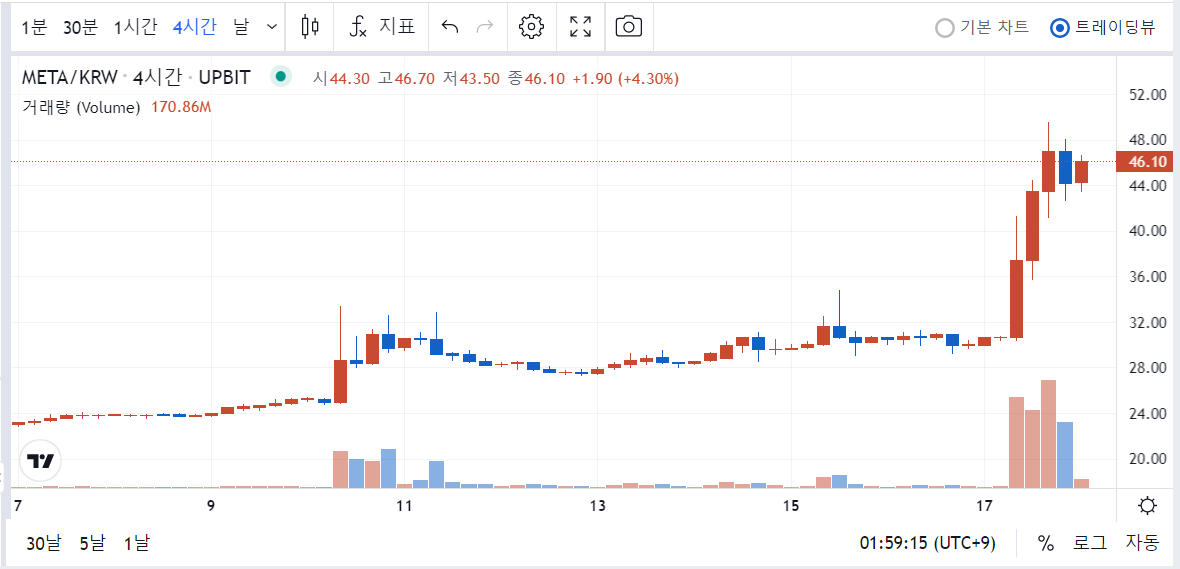Open chart settings gear

point(531,27)
